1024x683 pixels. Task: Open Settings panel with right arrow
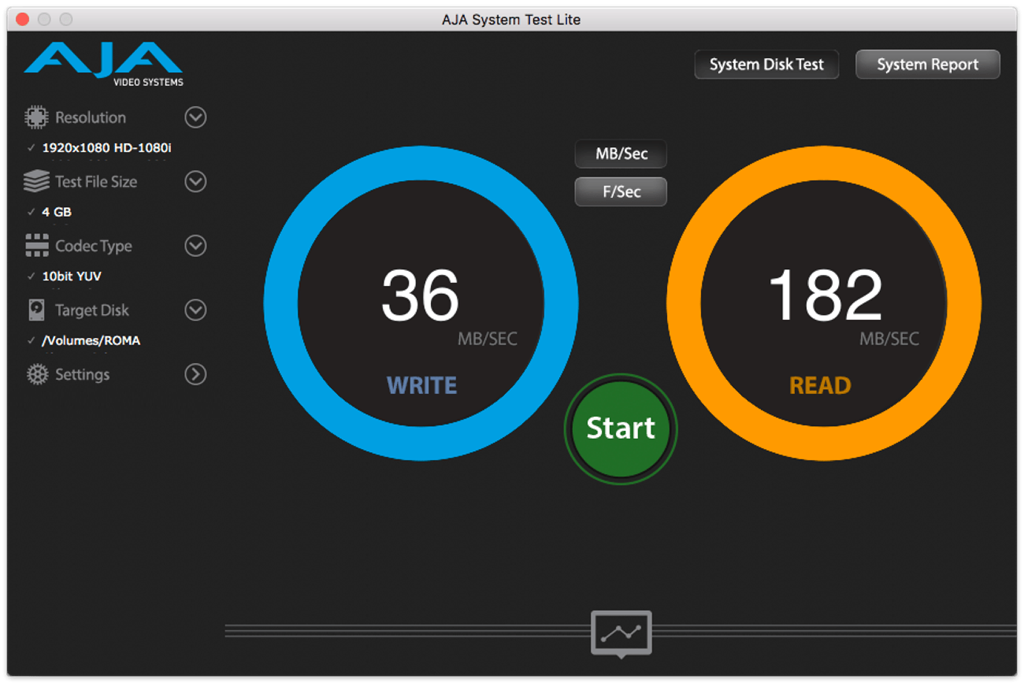coord(196,375)
